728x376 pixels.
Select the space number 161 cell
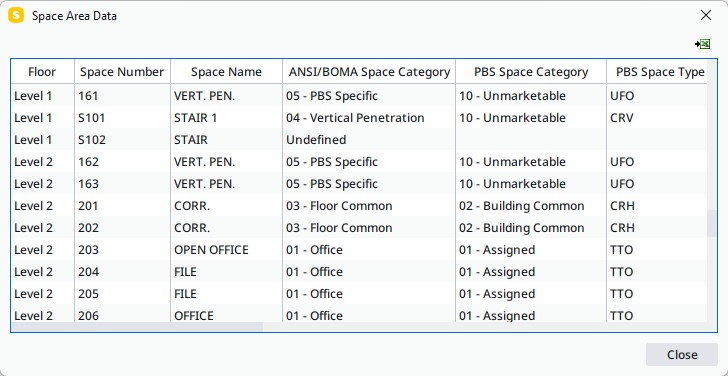pos(122,96)
